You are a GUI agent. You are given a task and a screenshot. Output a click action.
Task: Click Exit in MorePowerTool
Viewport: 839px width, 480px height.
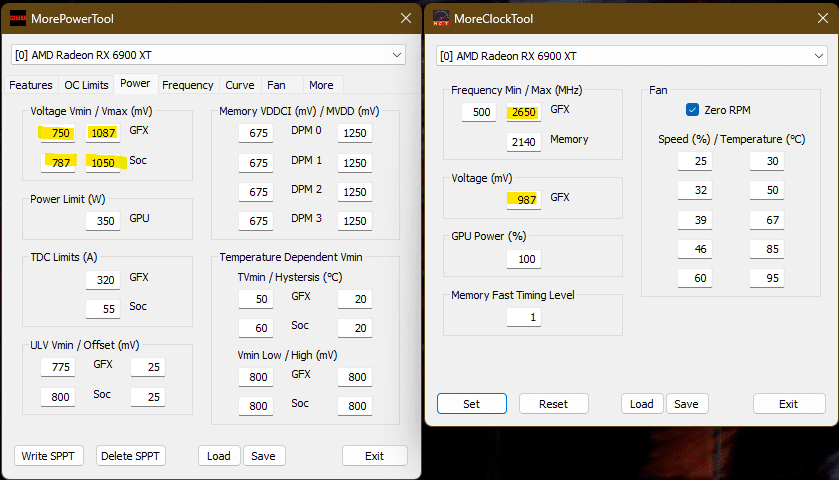point(375,456)
